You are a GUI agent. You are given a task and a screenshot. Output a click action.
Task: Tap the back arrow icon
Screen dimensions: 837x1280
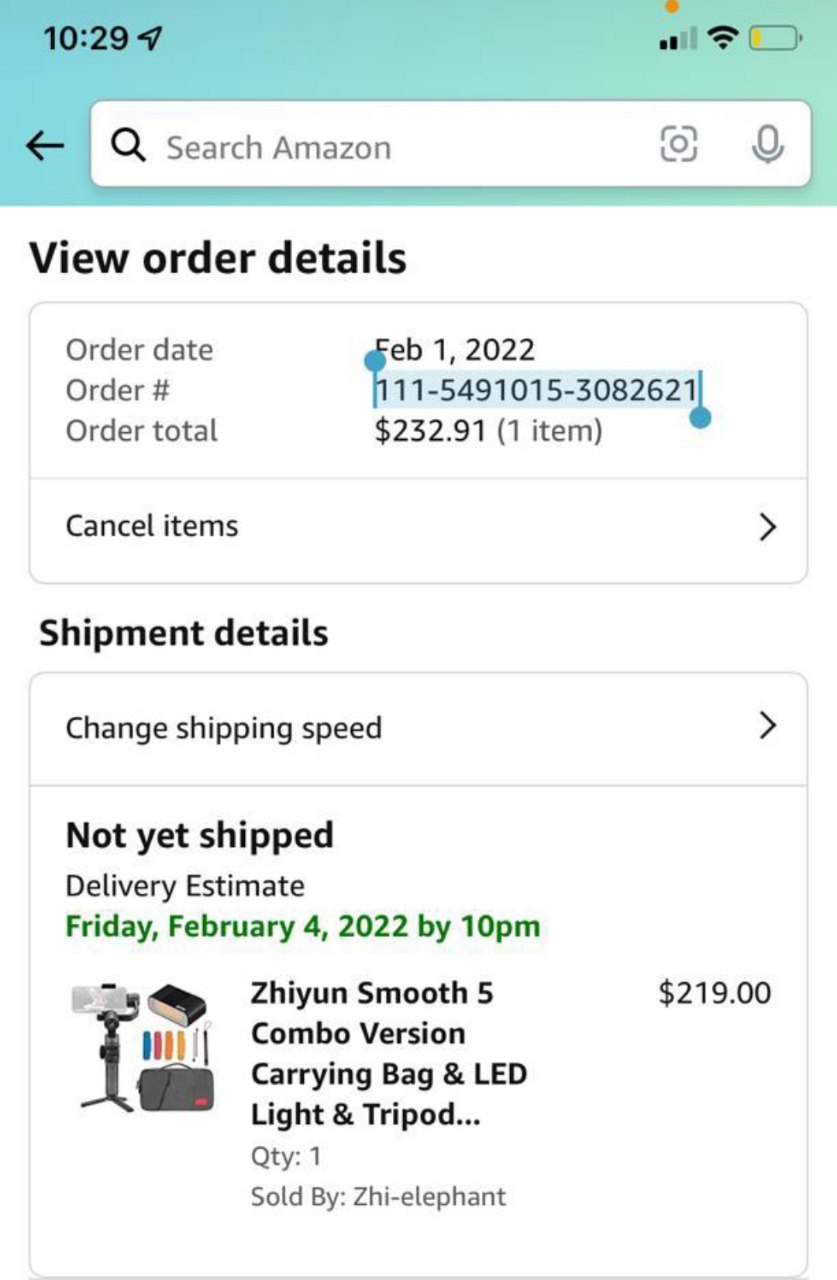click(x=45, y=147)
